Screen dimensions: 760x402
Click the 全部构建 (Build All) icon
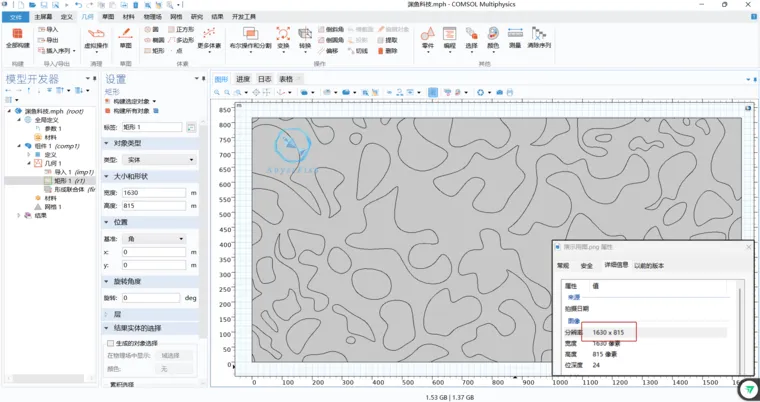pyautogui.click(x=17, y=34)
